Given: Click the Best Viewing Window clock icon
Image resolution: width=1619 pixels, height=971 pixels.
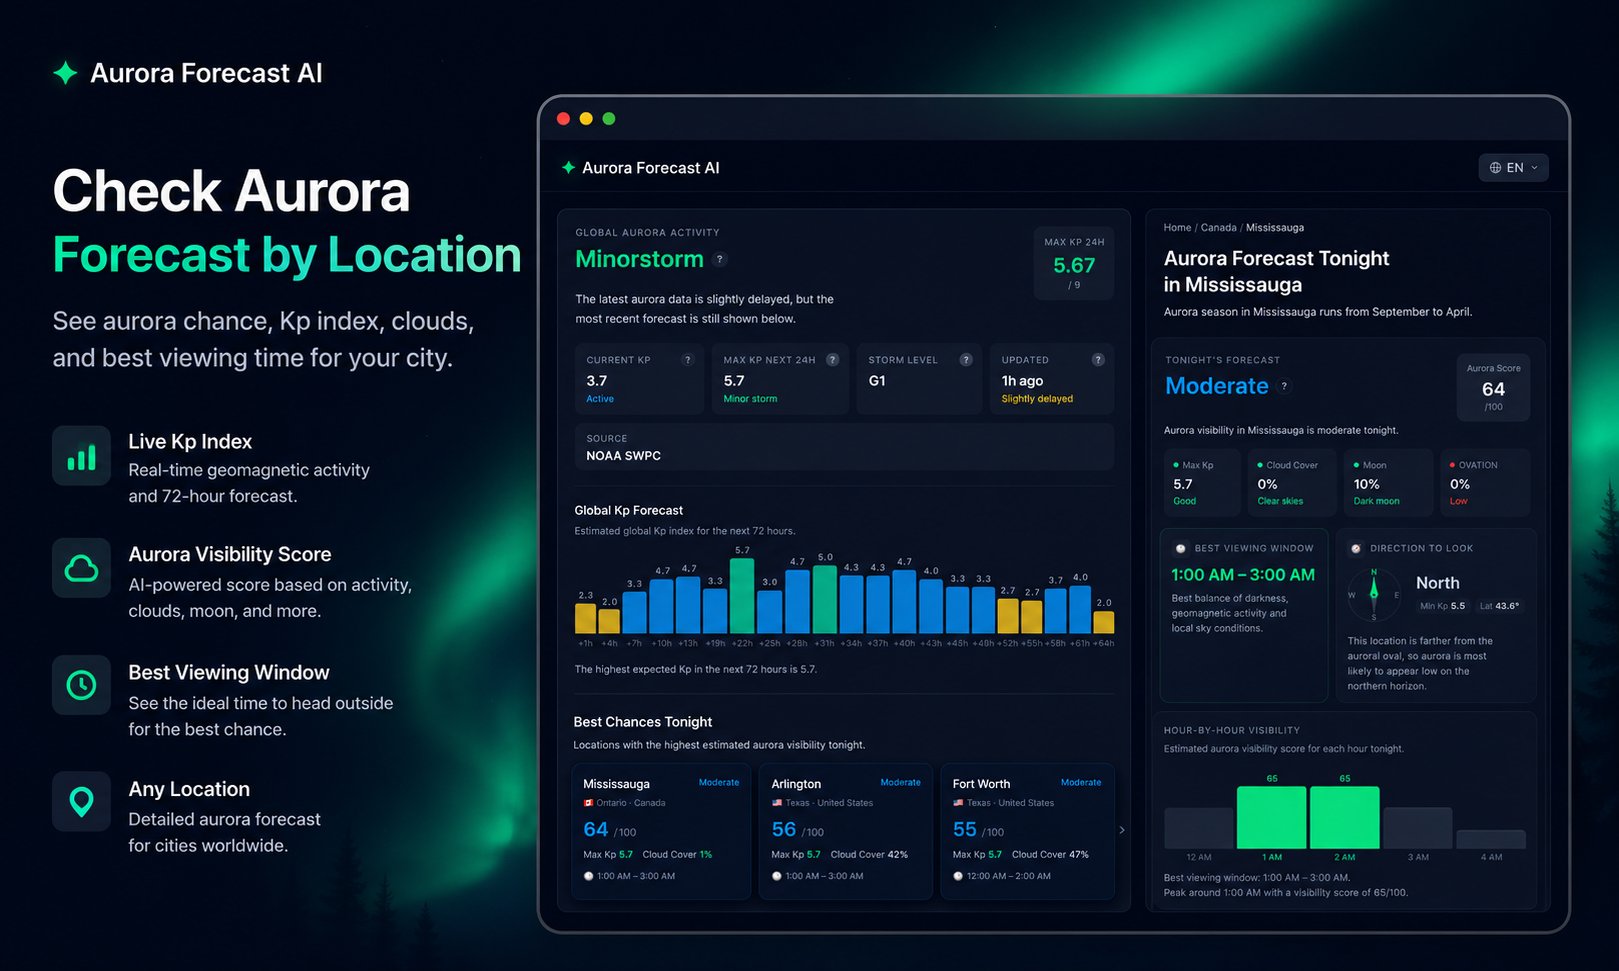Looking at the screenshot, I should [81, 685].
